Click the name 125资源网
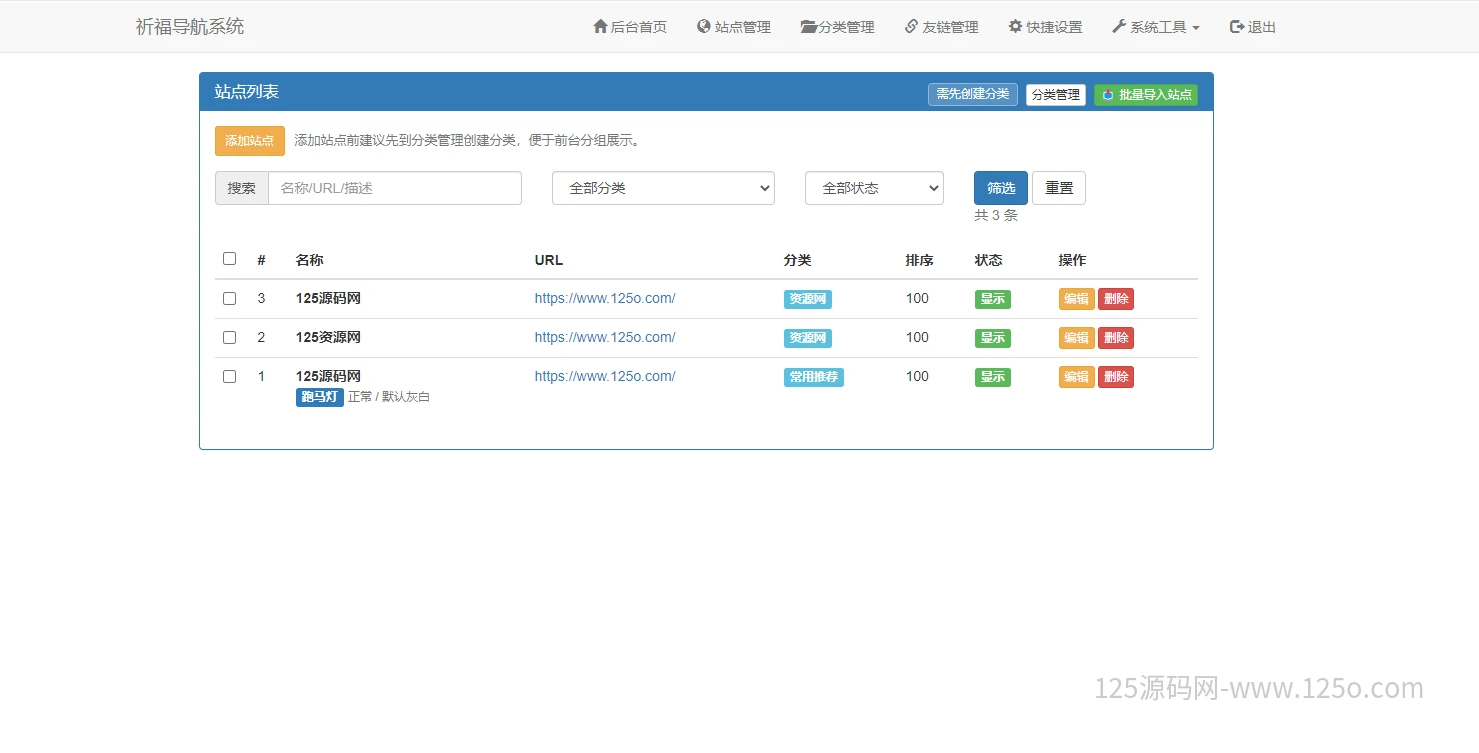Image resolution: width=1479 pixels, height=753 pixels. click(328, 337)
